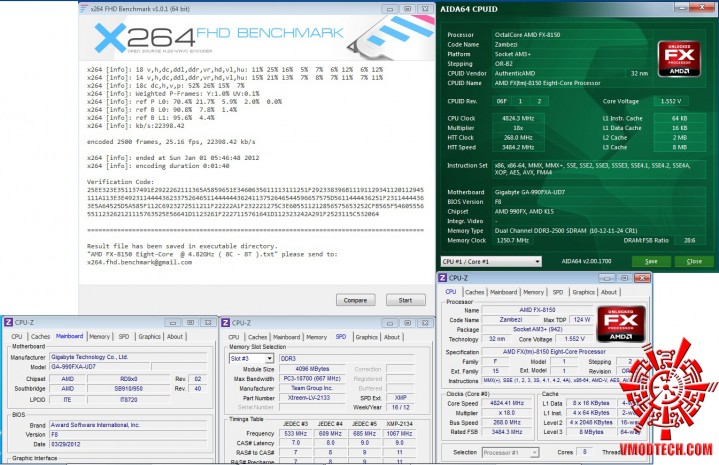Select CPU tab in left CPU-Z Mainboard window
Screen dimensions: 719x465
17,337
